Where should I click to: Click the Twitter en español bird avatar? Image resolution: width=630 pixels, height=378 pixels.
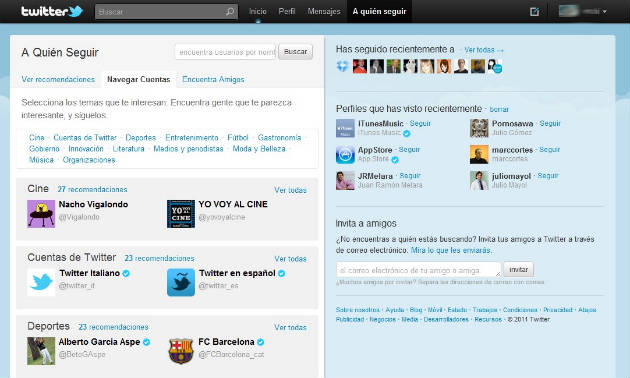click(181, 282)
